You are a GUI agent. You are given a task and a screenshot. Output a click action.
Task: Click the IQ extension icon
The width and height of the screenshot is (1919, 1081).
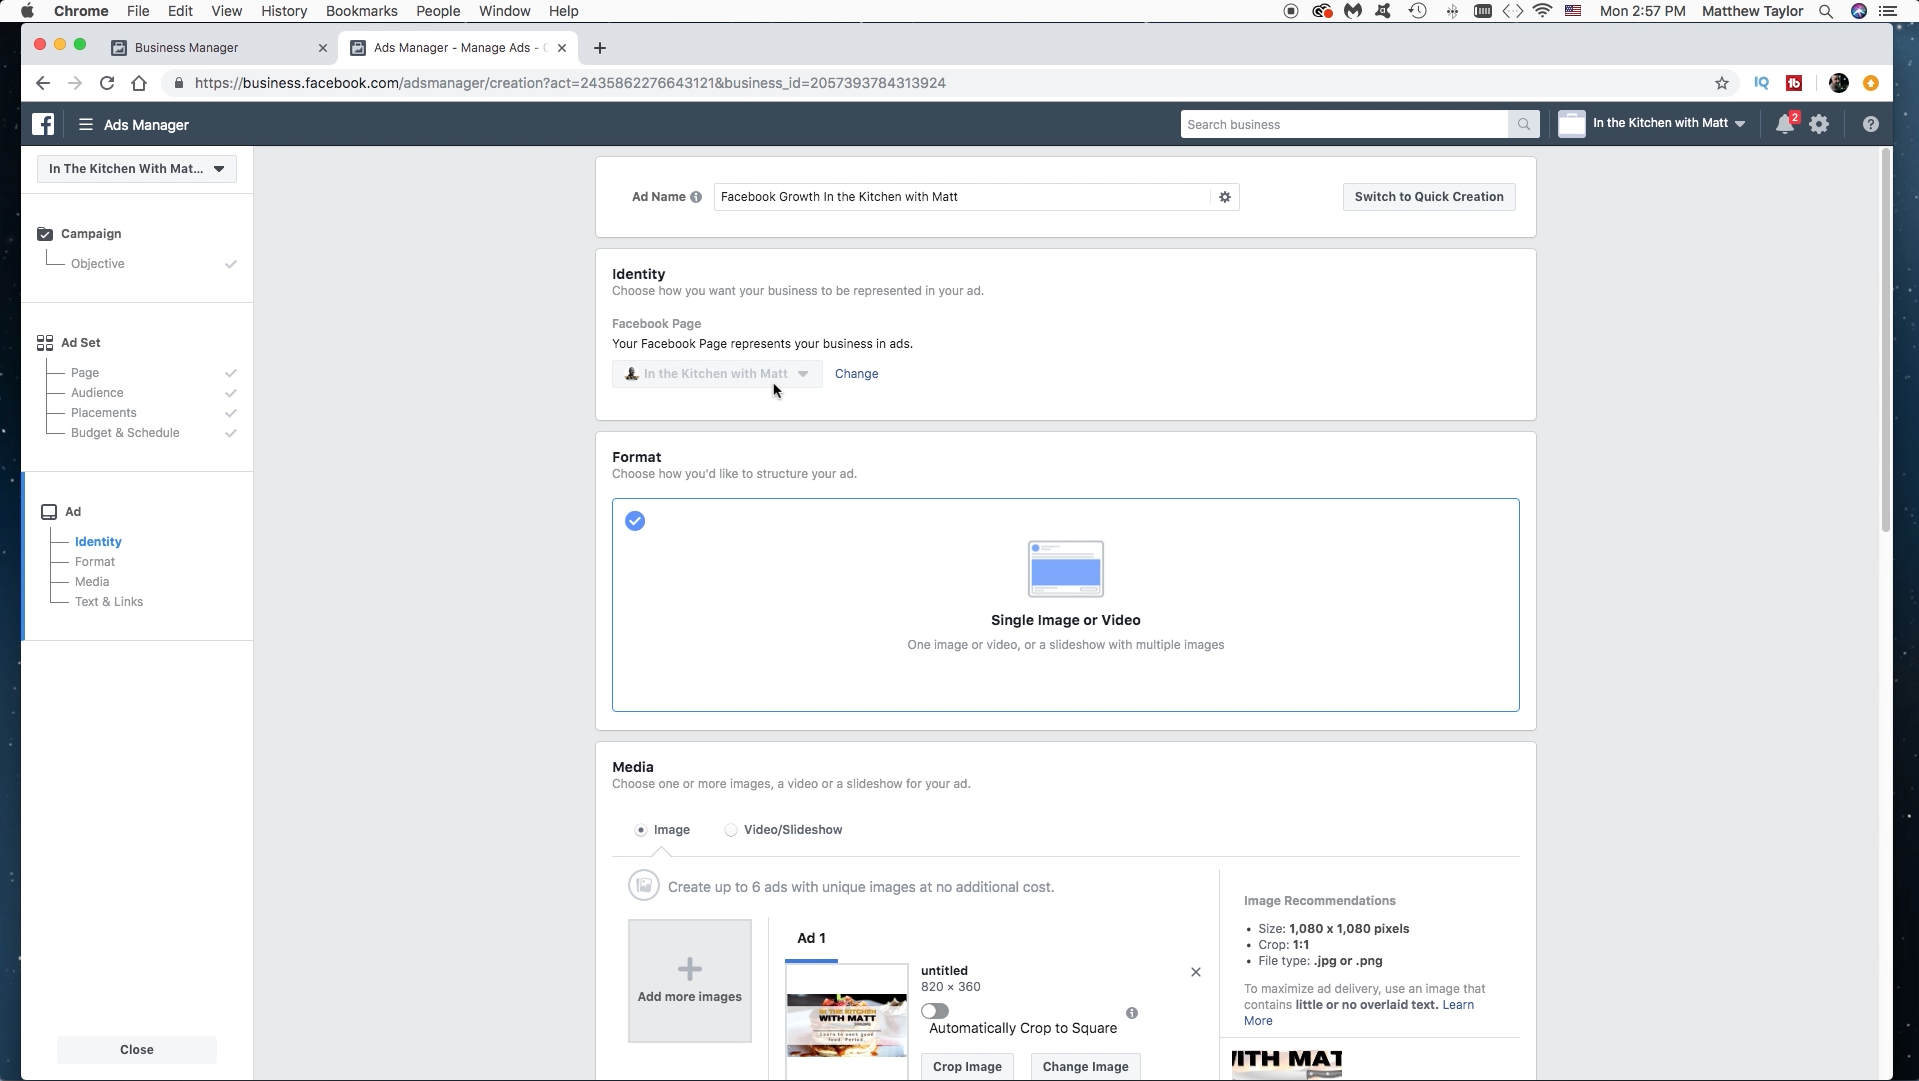[1762, 83]
